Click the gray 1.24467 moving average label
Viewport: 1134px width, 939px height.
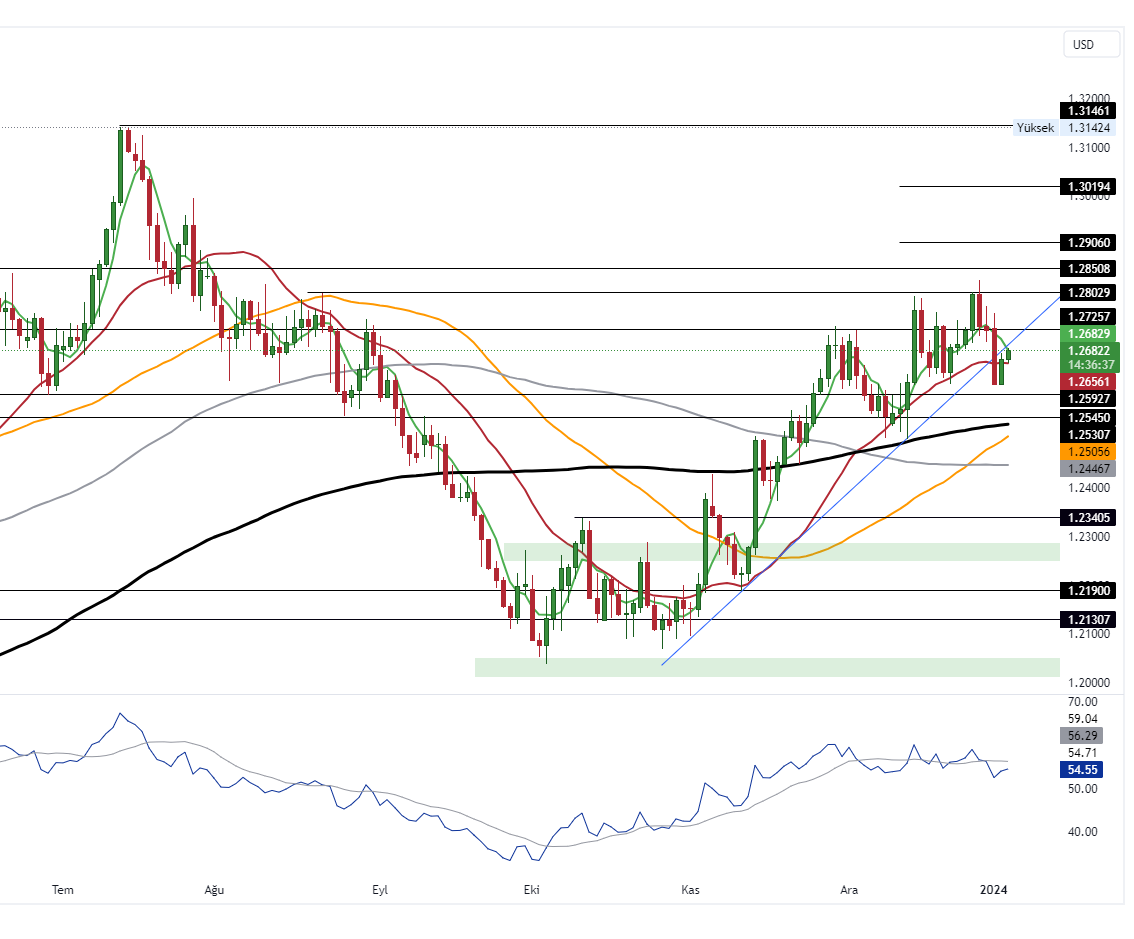pos(1088,468)
